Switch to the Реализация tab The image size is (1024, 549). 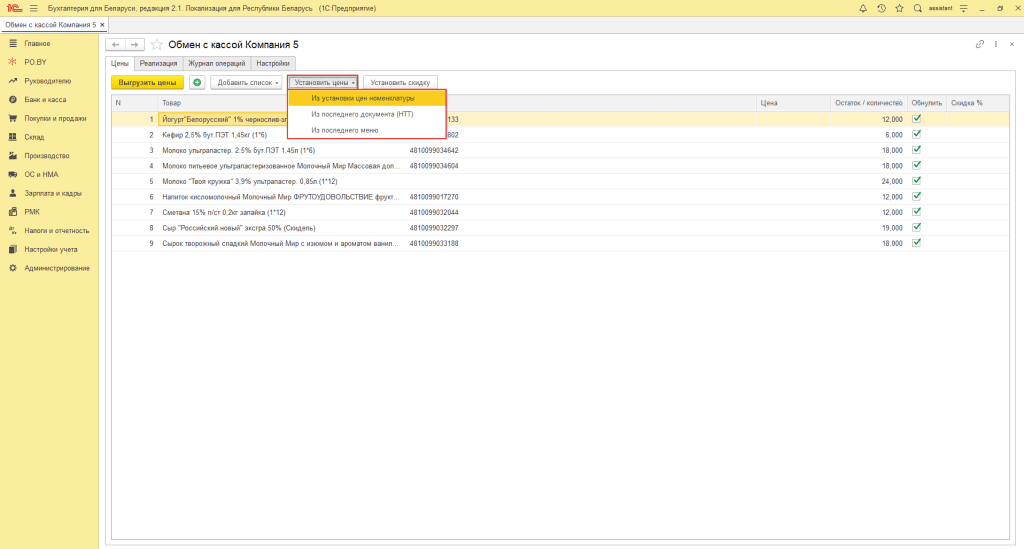[x=158, y=63]
